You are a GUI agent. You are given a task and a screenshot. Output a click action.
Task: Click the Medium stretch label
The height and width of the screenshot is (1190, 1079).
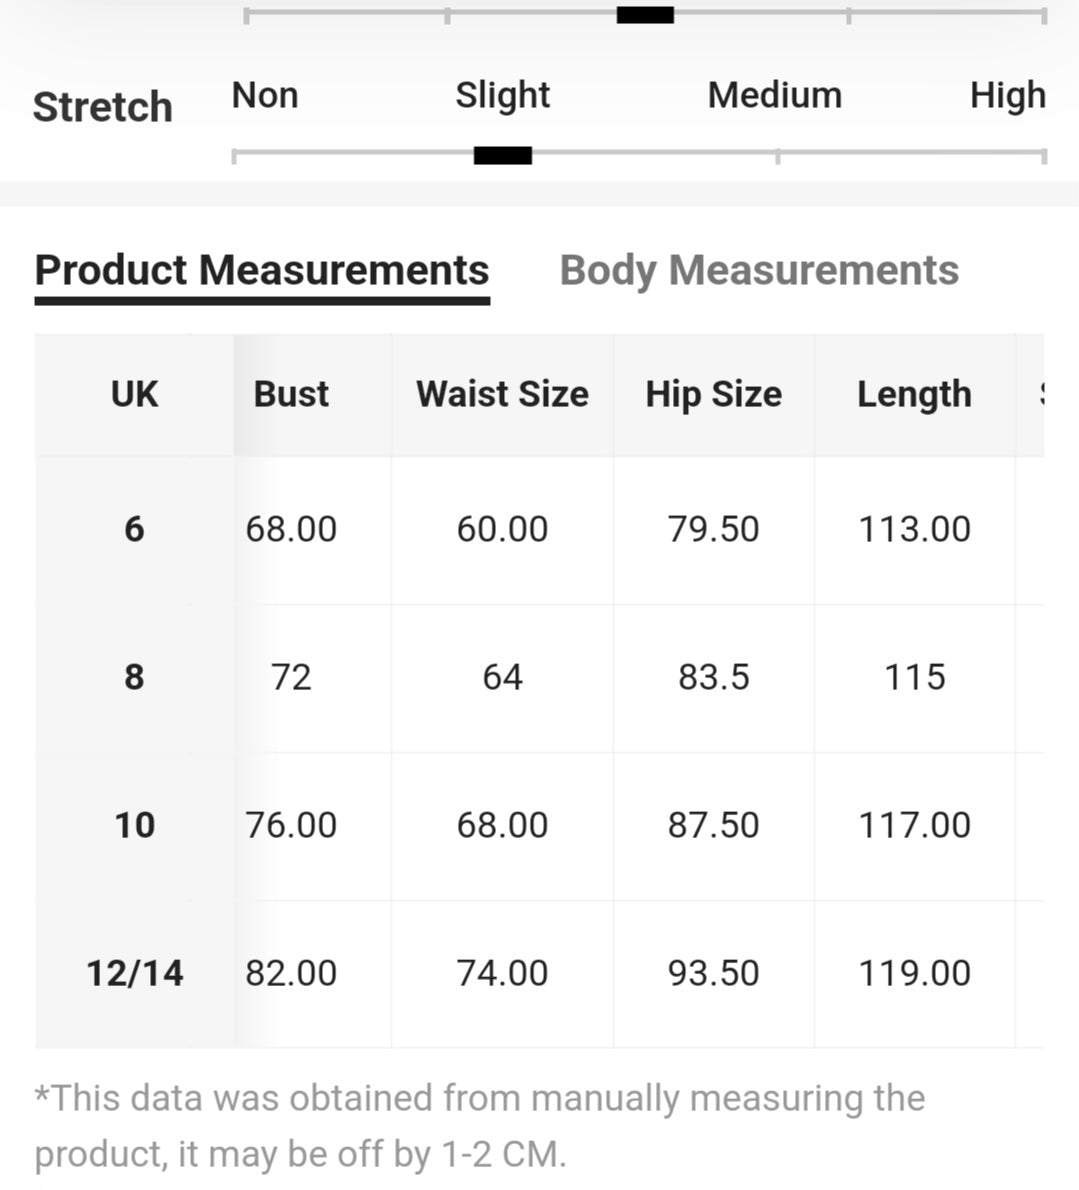775,96
